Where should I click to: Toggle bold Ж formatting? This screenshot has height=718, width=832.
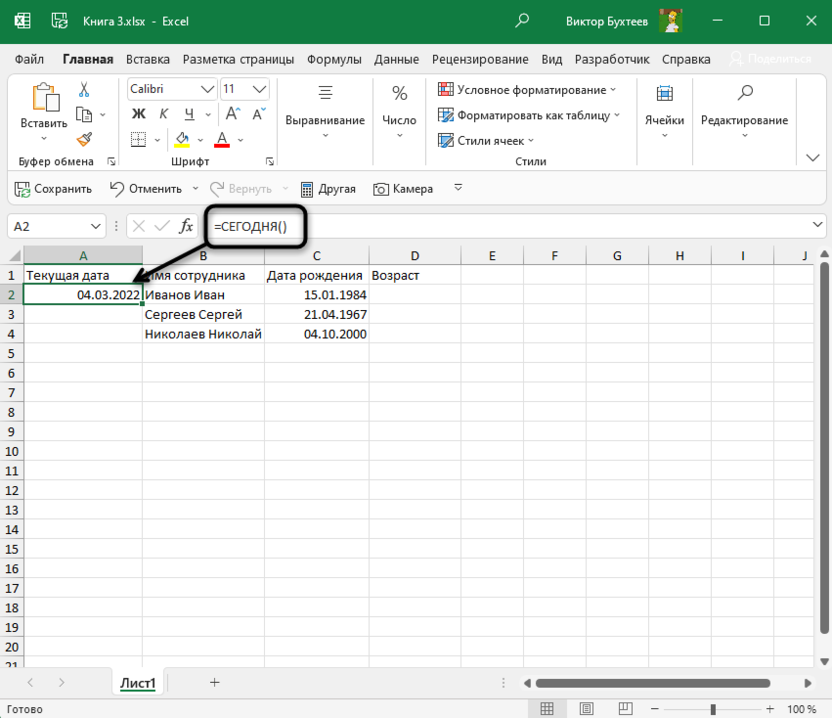(139, 114)
